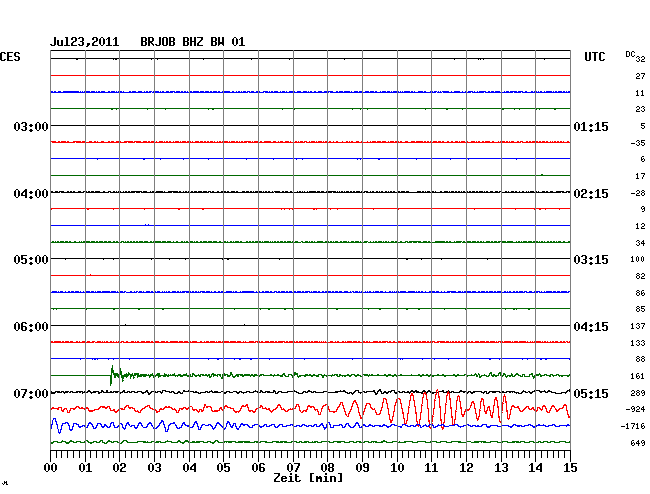Screen dimensions: 650x494
Task: Click the peak of the large red surface wave
Action: point(437,391)
